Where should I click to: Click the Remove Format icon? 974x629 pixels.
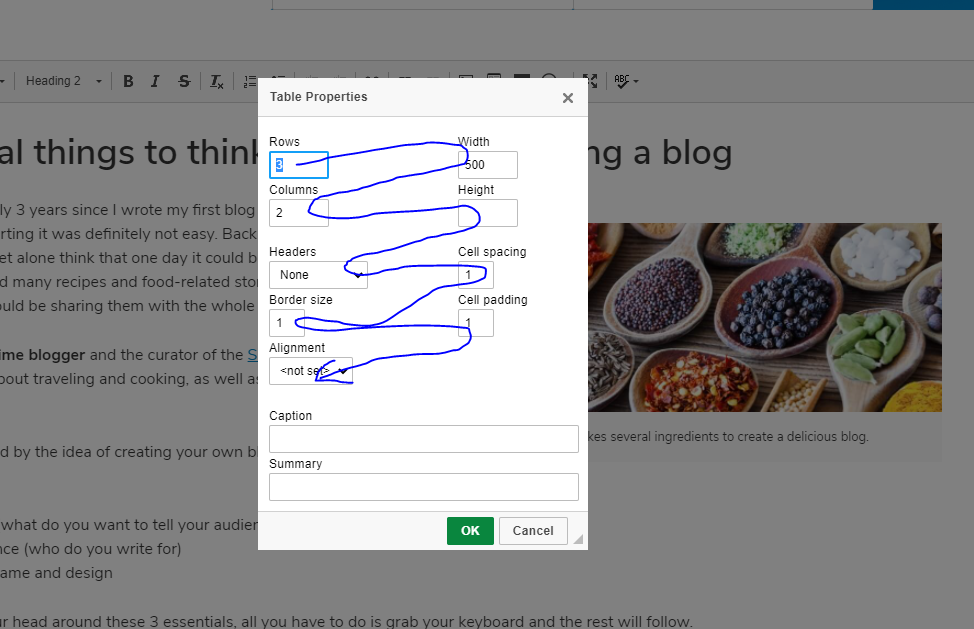coord(216,81)
